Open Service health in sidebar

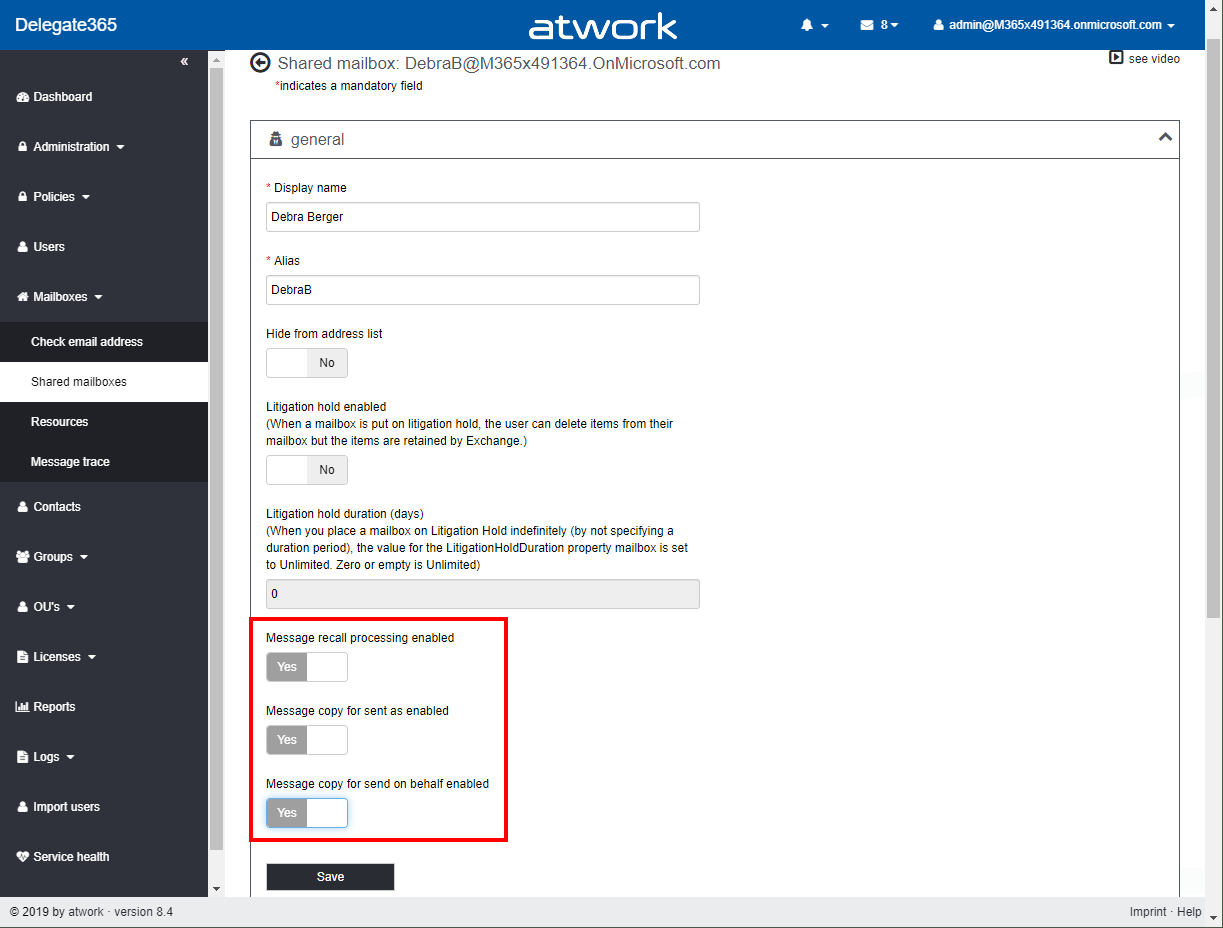(70, 857)
